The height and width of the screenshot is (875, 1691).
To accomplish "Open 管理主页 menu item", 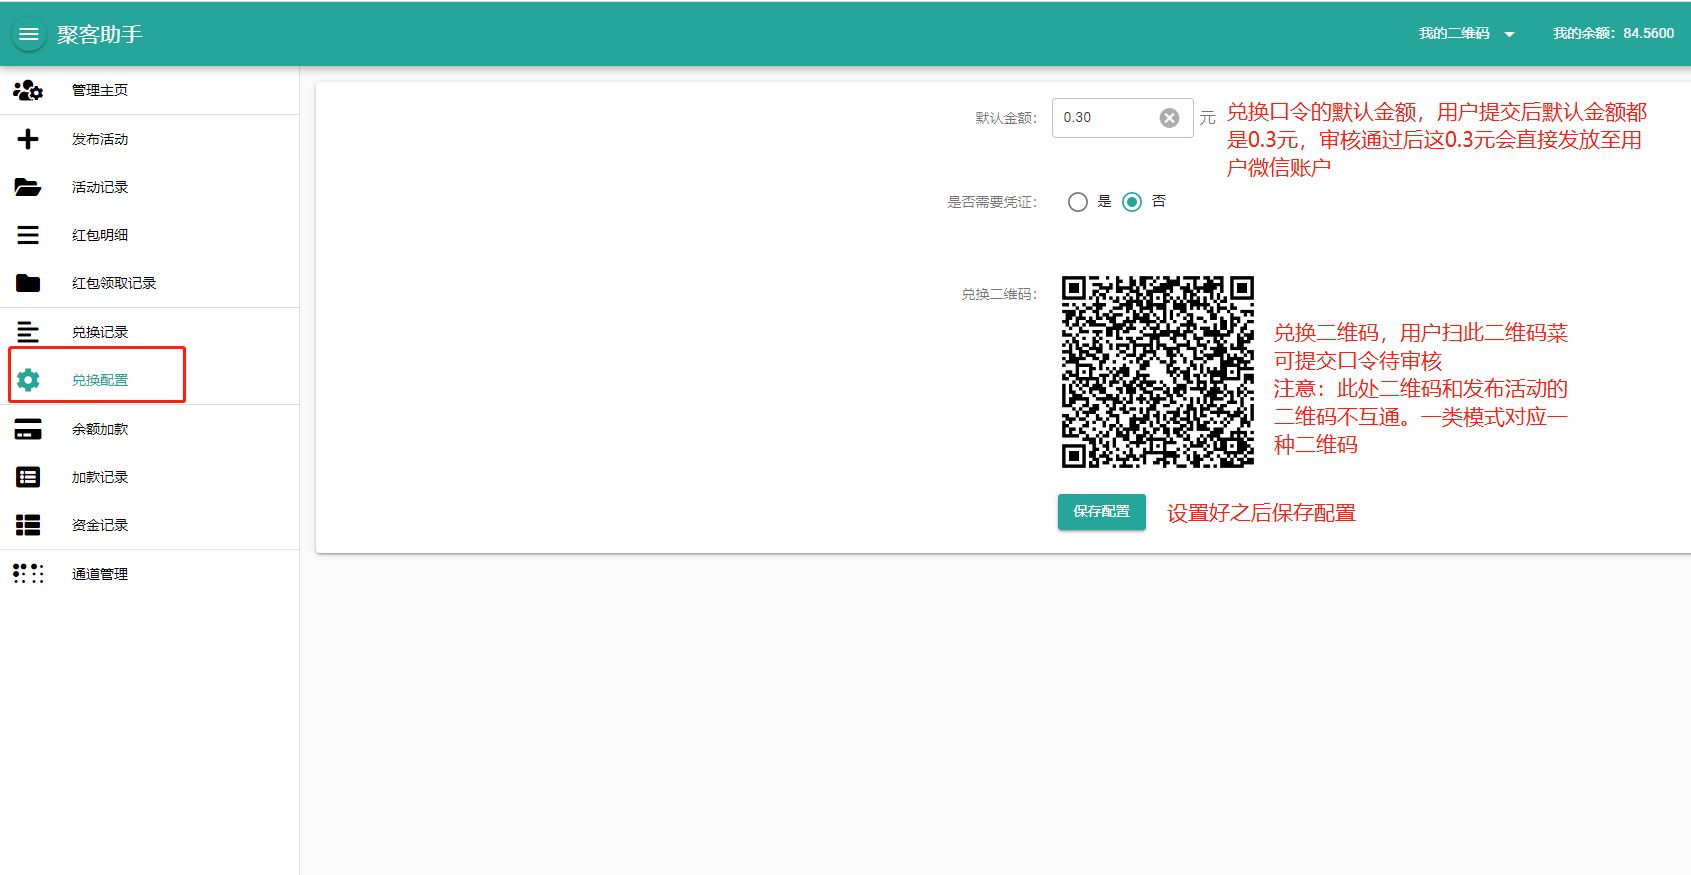I will (x=150, y=90).
